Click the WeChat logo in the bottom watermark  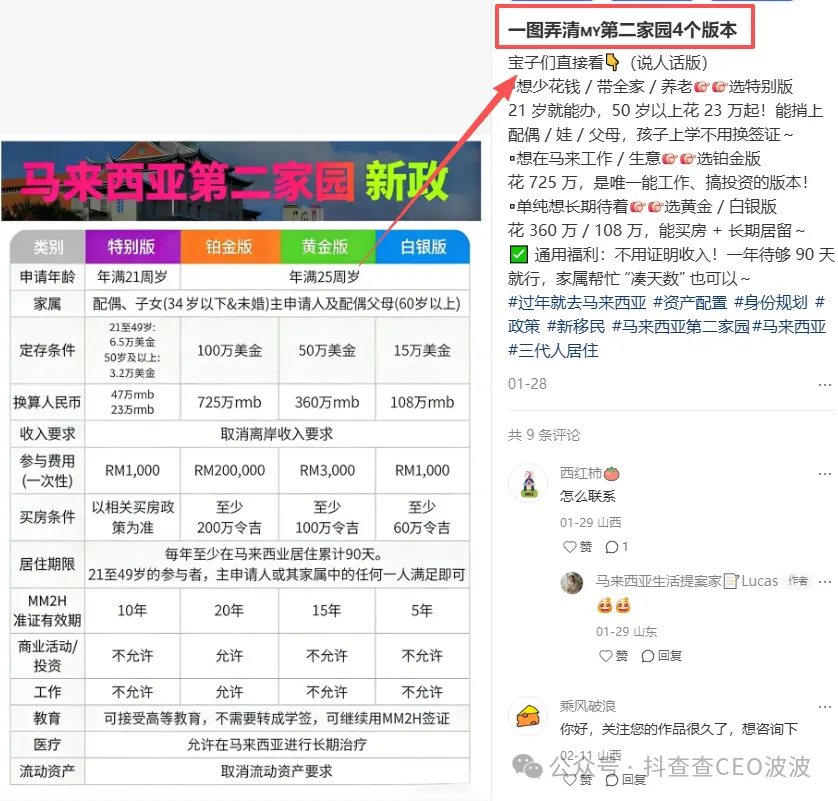(x=527, y=767)
